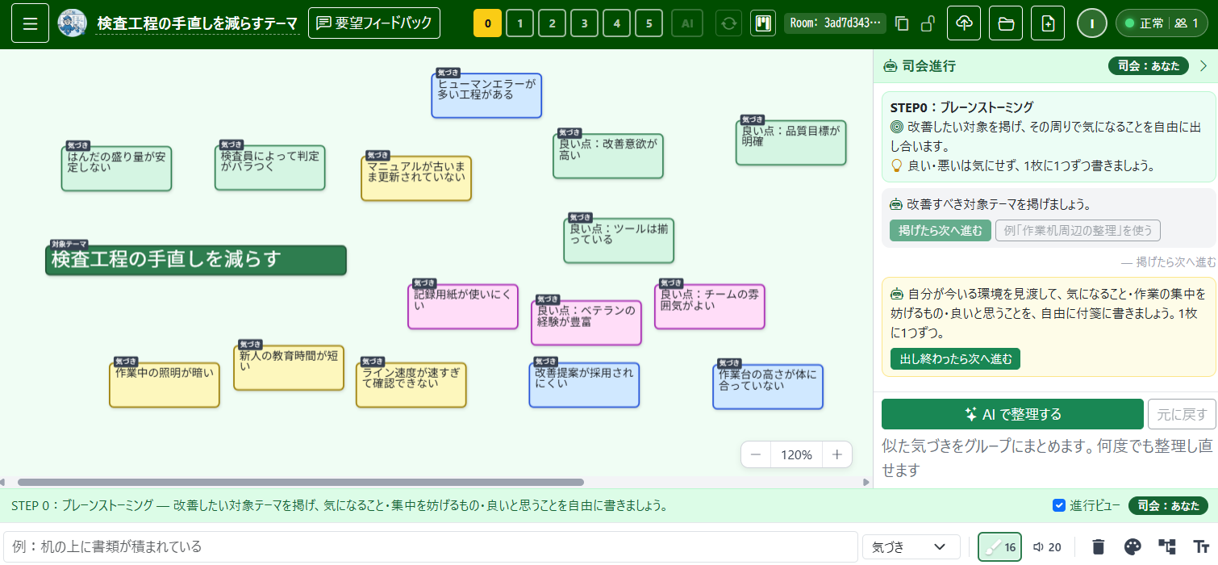Select the 新人の教育時間が短い note
This screenshot has height=565, width=1218.
[288, 368]
